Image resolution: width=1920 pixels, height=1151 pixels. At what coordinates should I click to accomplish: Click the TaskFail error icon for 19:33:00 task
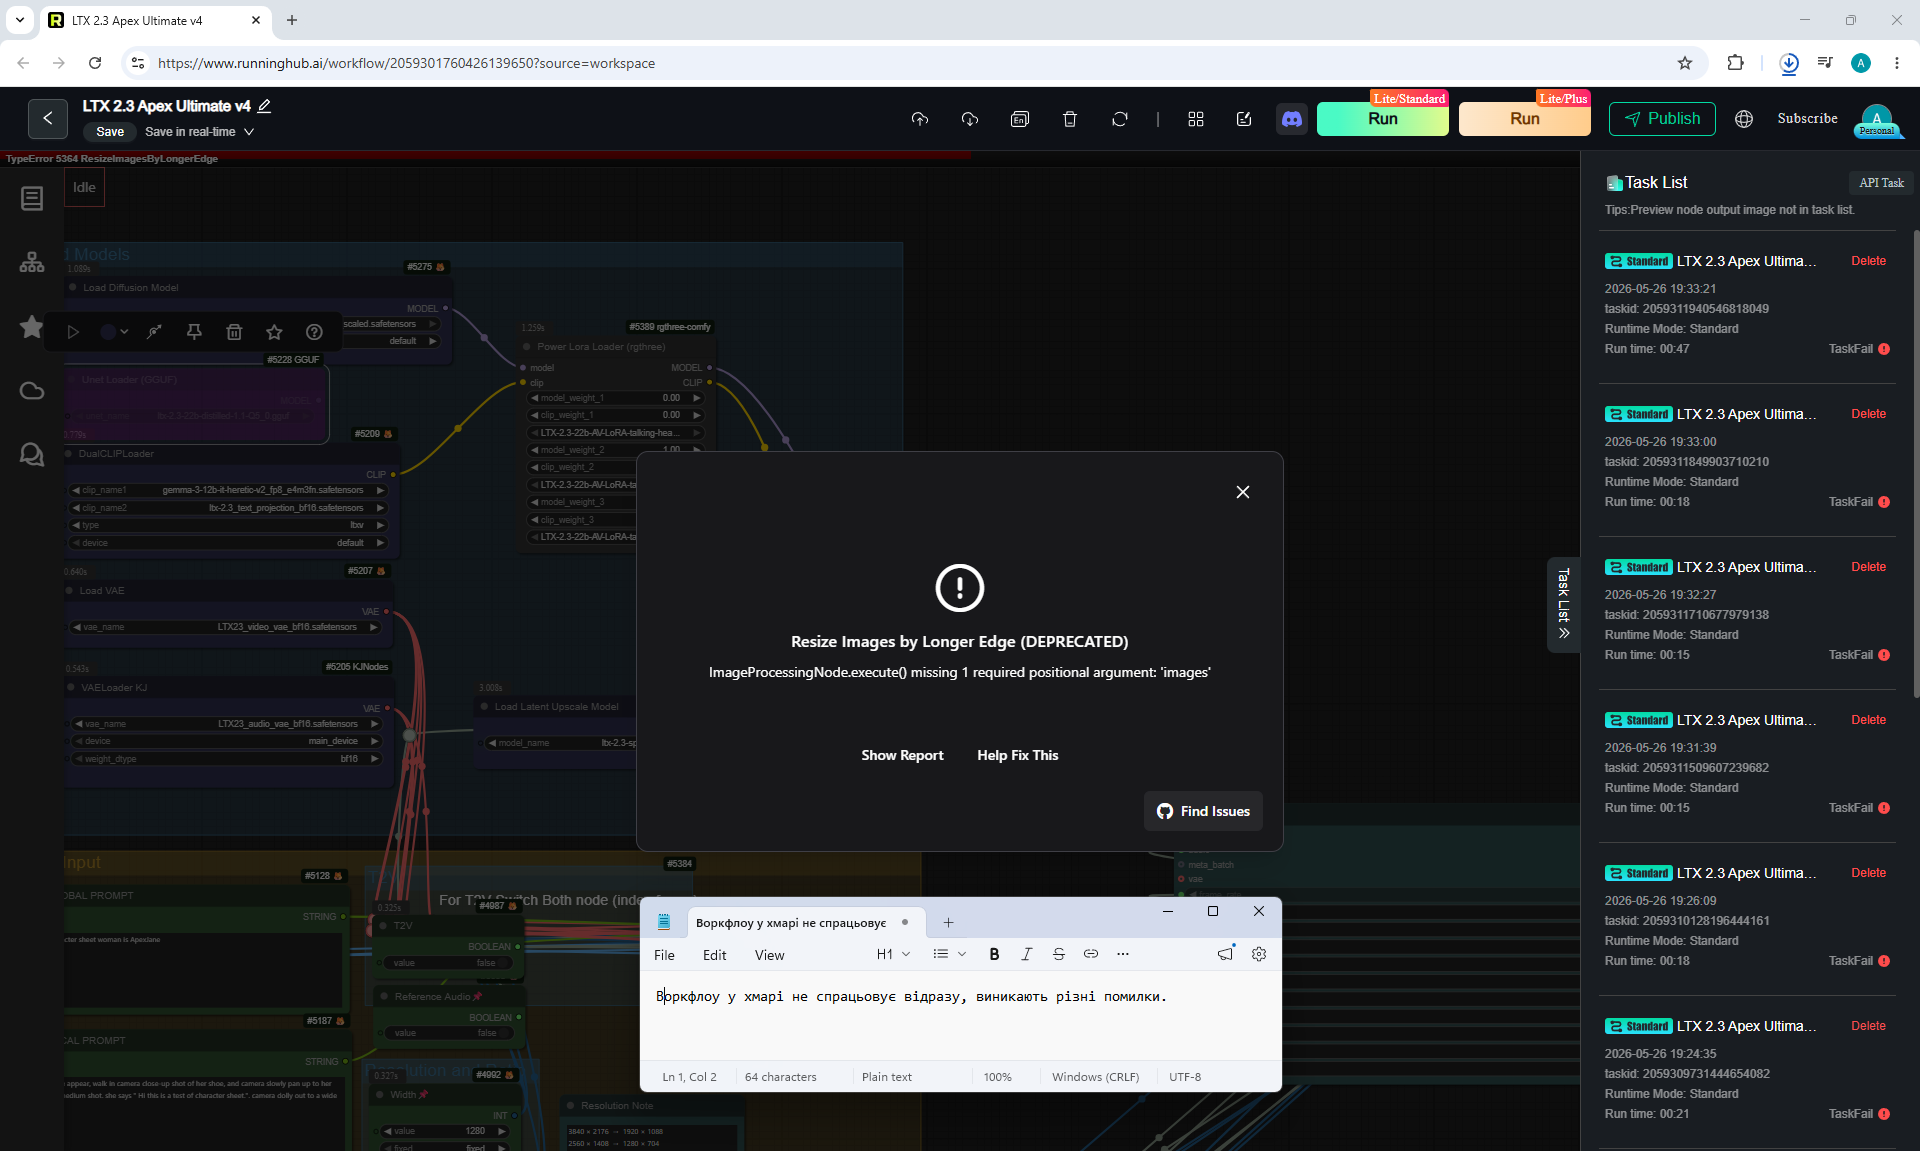[x=1884, y=502]
